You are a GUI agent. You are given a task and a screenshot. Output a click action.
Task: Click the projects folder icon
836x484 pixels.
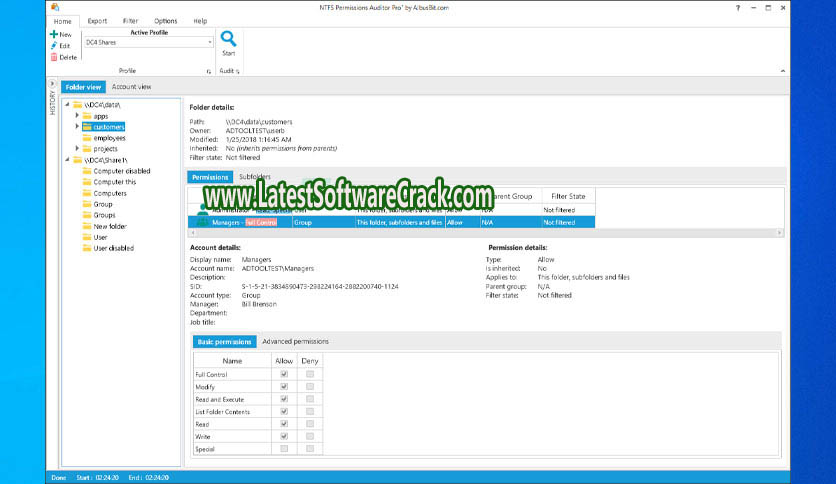87,149
